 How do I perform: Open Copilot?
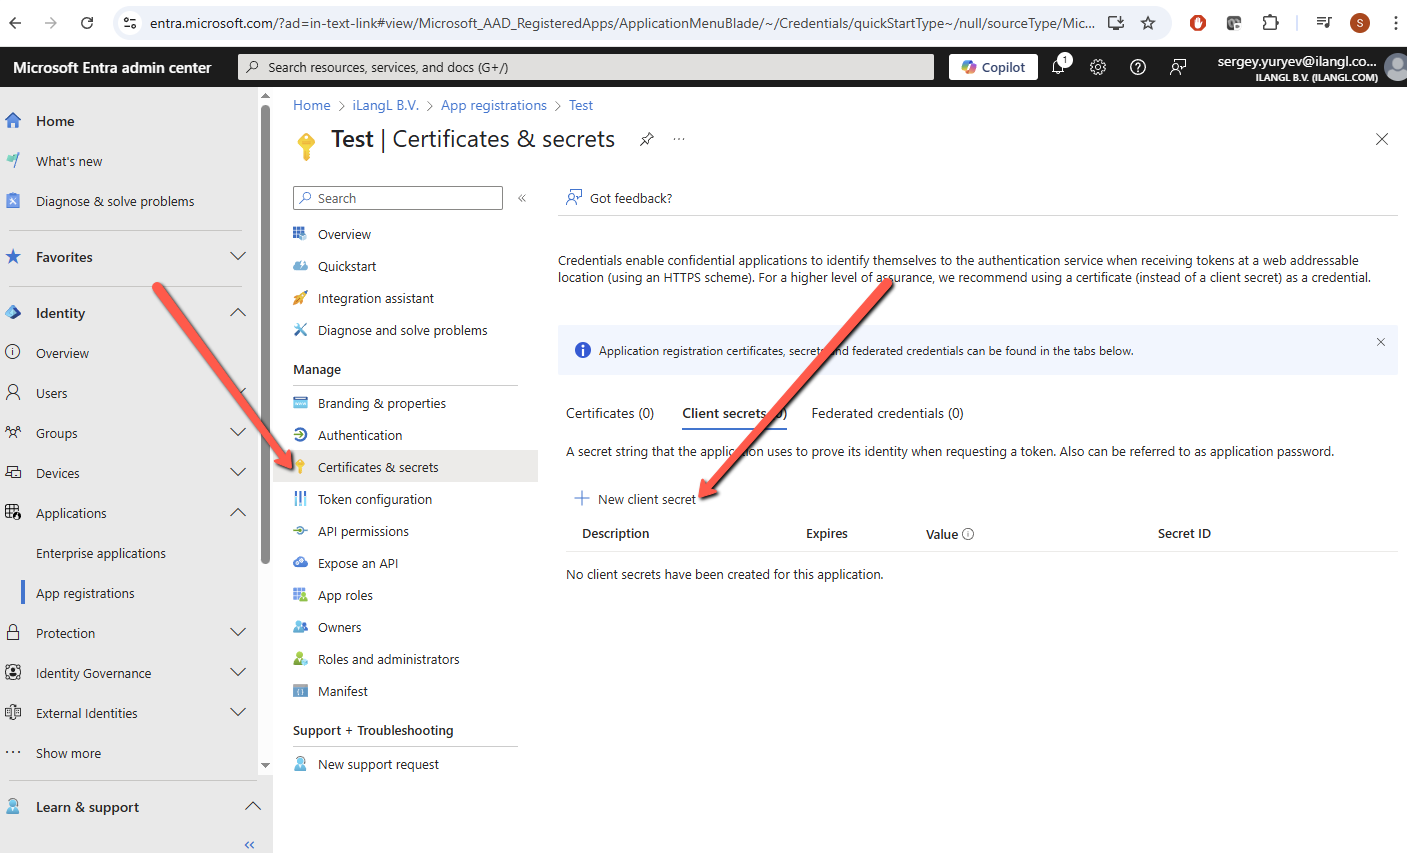(x=994, y=67)
